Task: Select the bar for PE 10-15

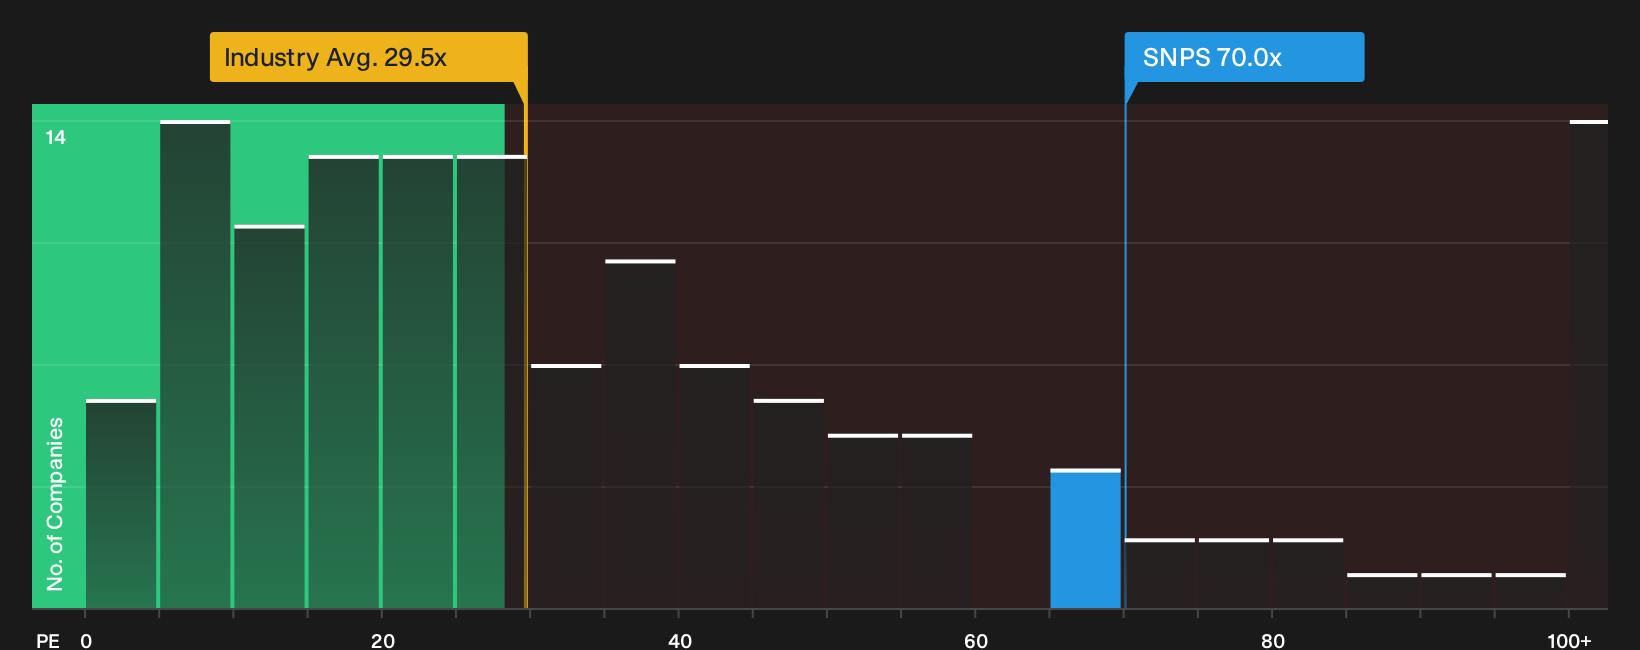Action: [269, 417]
